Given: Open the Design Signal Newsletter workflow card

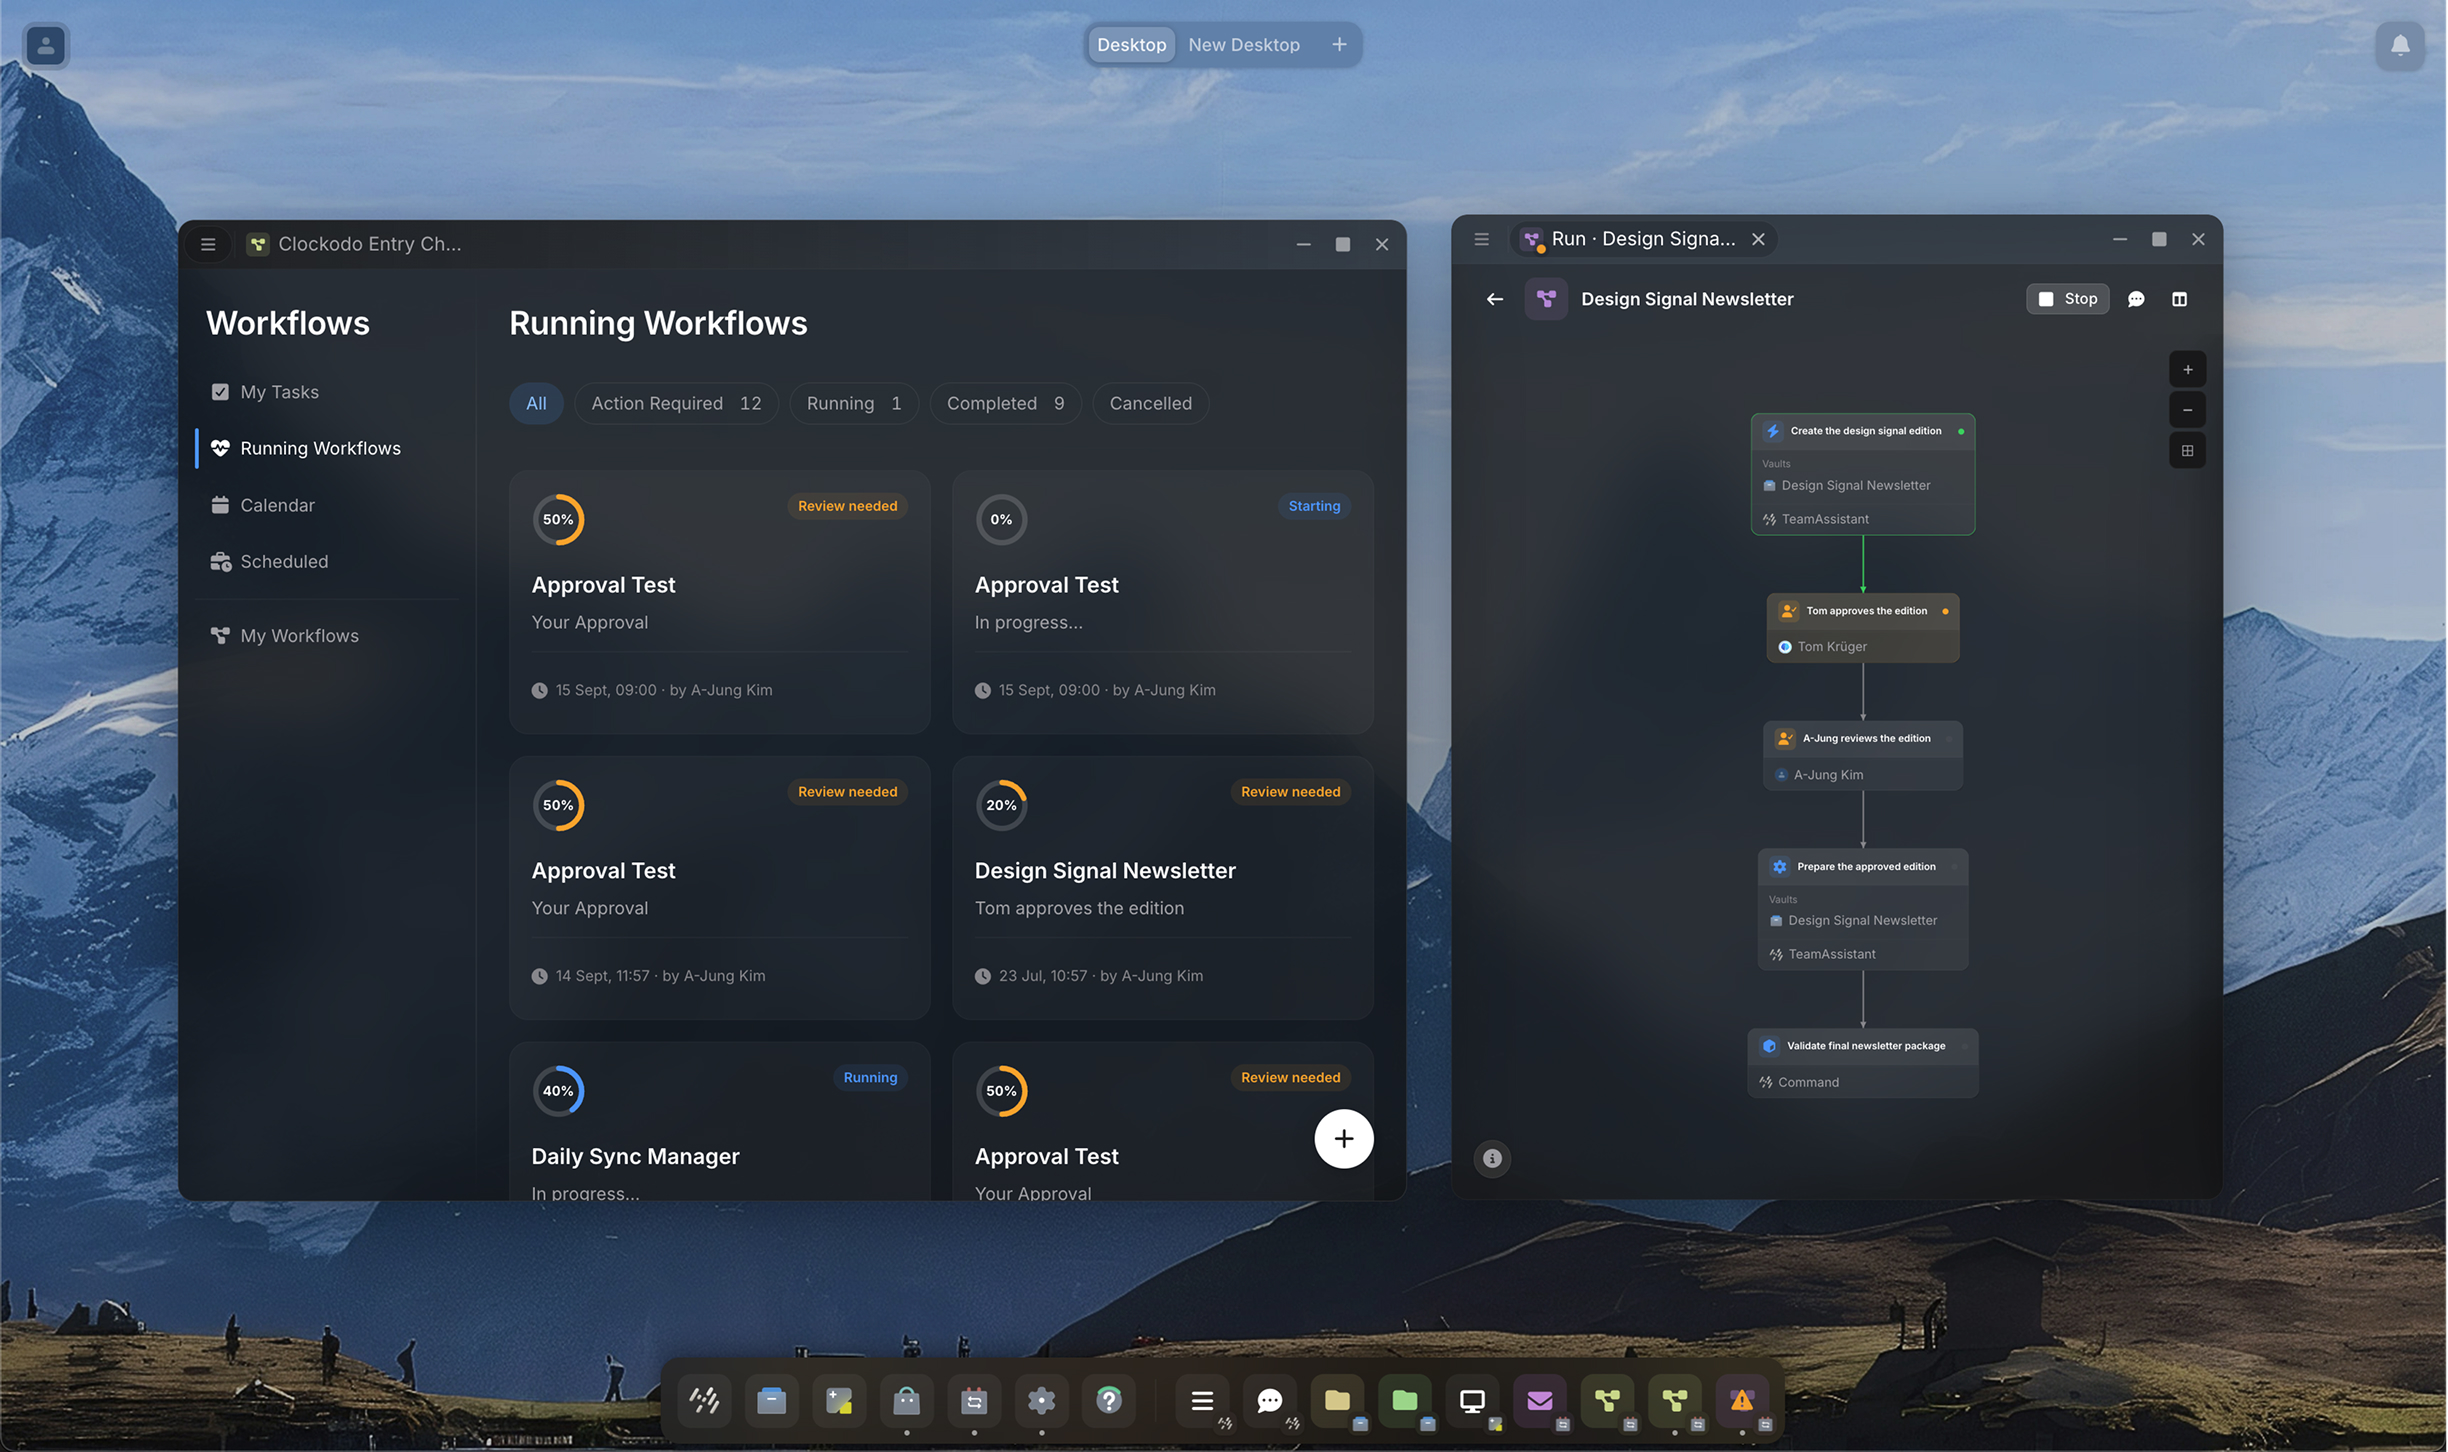Looking at the screenshot, I should point(1162,888).
